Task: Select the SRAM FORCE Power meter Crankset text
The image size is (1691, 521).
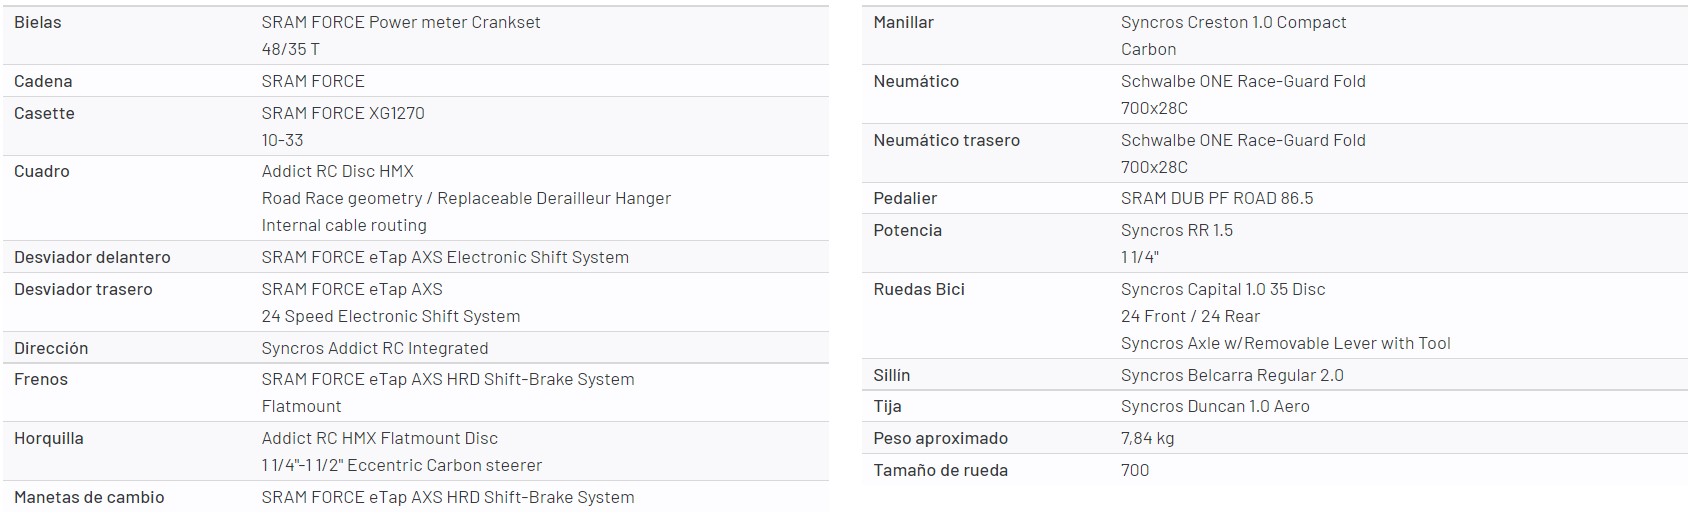Action: tap(400, 22)
